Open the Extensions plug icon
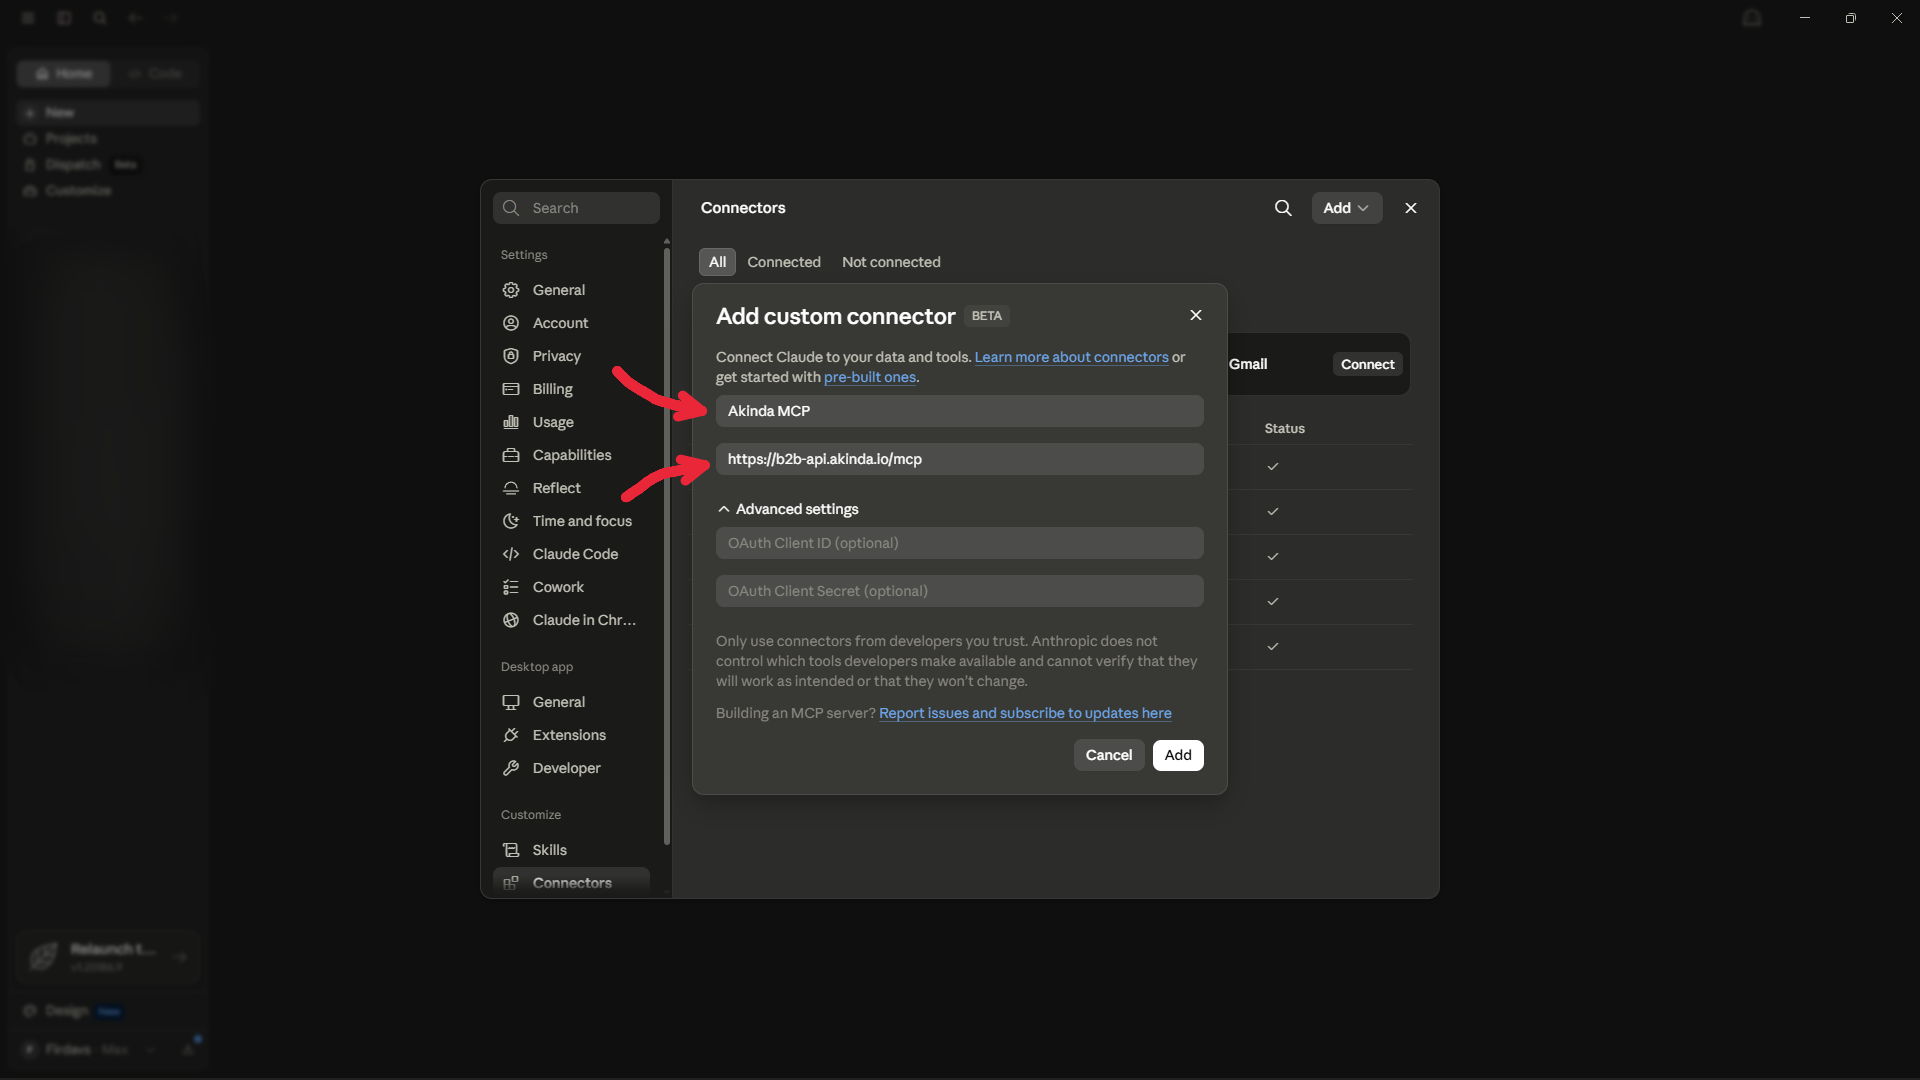The width and height of the screenshot is (1920, 1080). tap(511, 735)
